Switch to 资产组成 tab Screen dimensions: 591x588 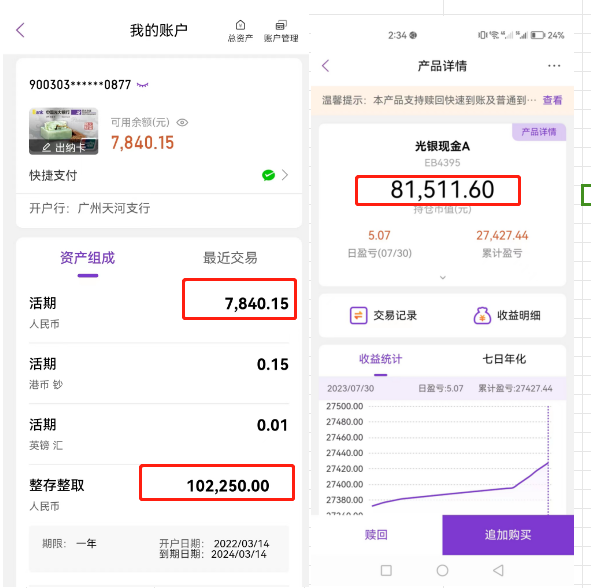87,259
